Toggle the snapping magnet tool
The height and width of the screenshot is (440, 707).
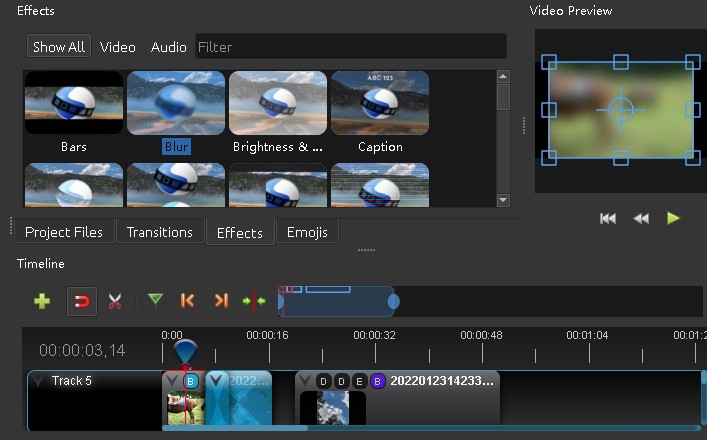(82, 301)
